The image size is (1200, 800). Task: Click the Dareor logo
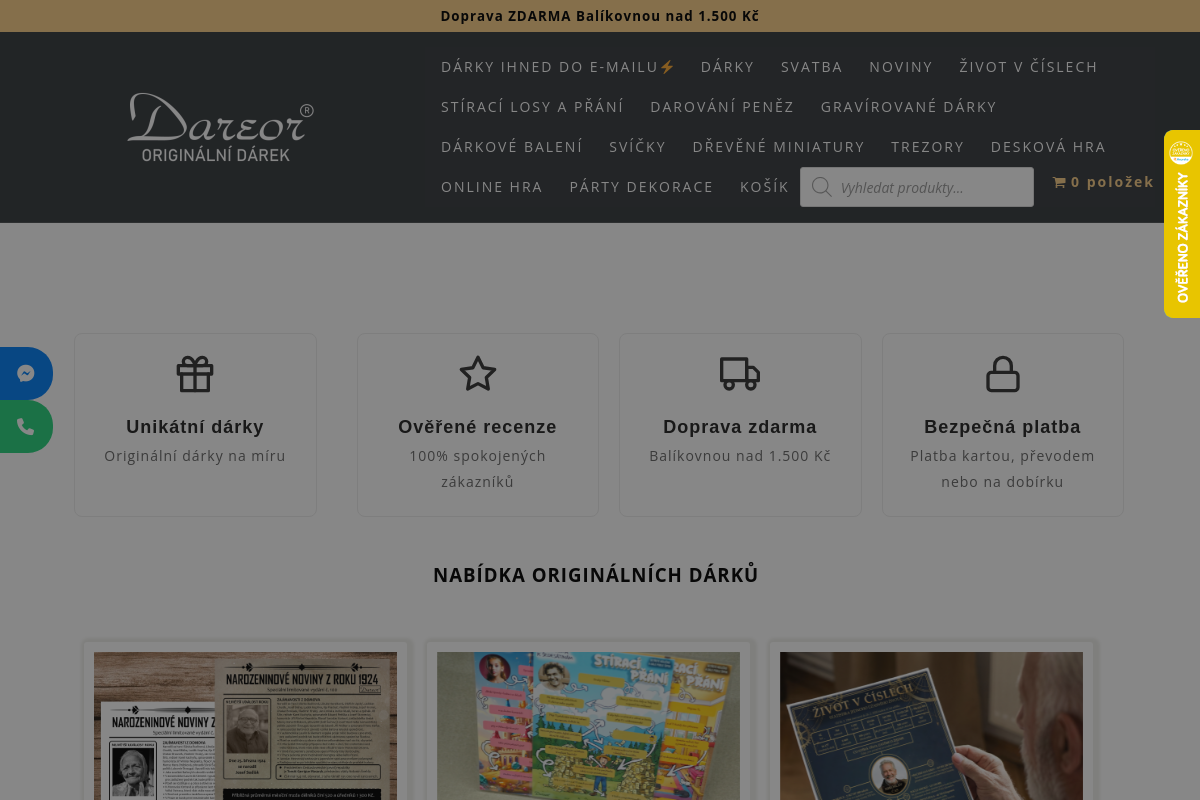coord(221,127)
